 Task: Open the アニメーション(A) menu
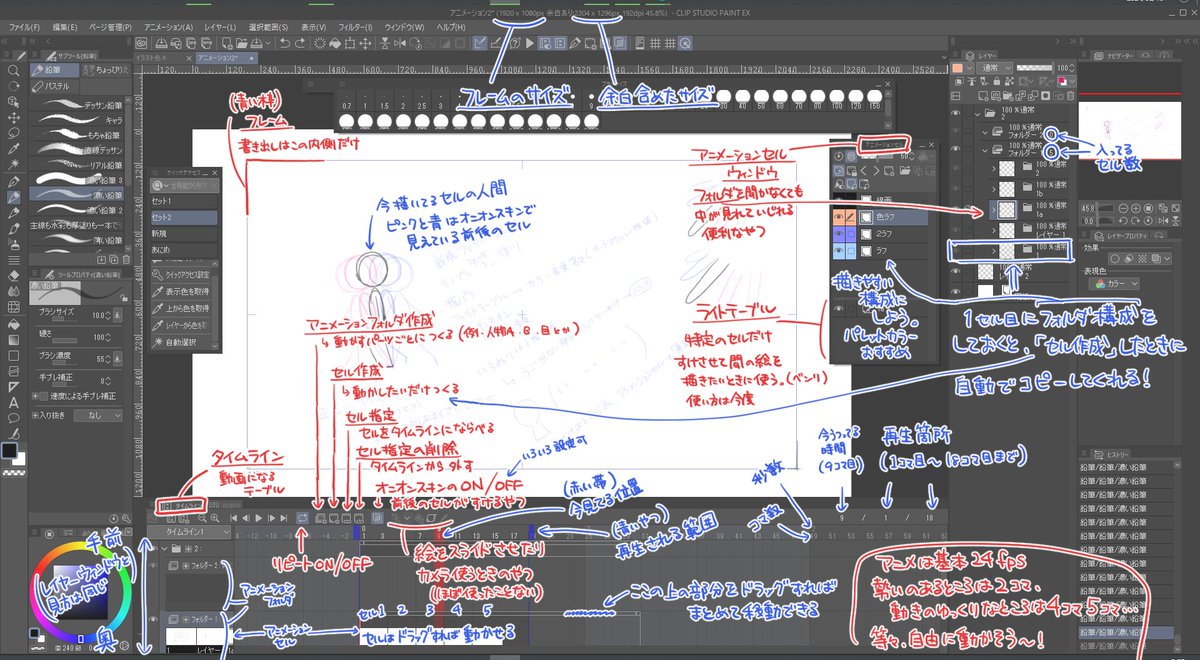pos(168,26)
